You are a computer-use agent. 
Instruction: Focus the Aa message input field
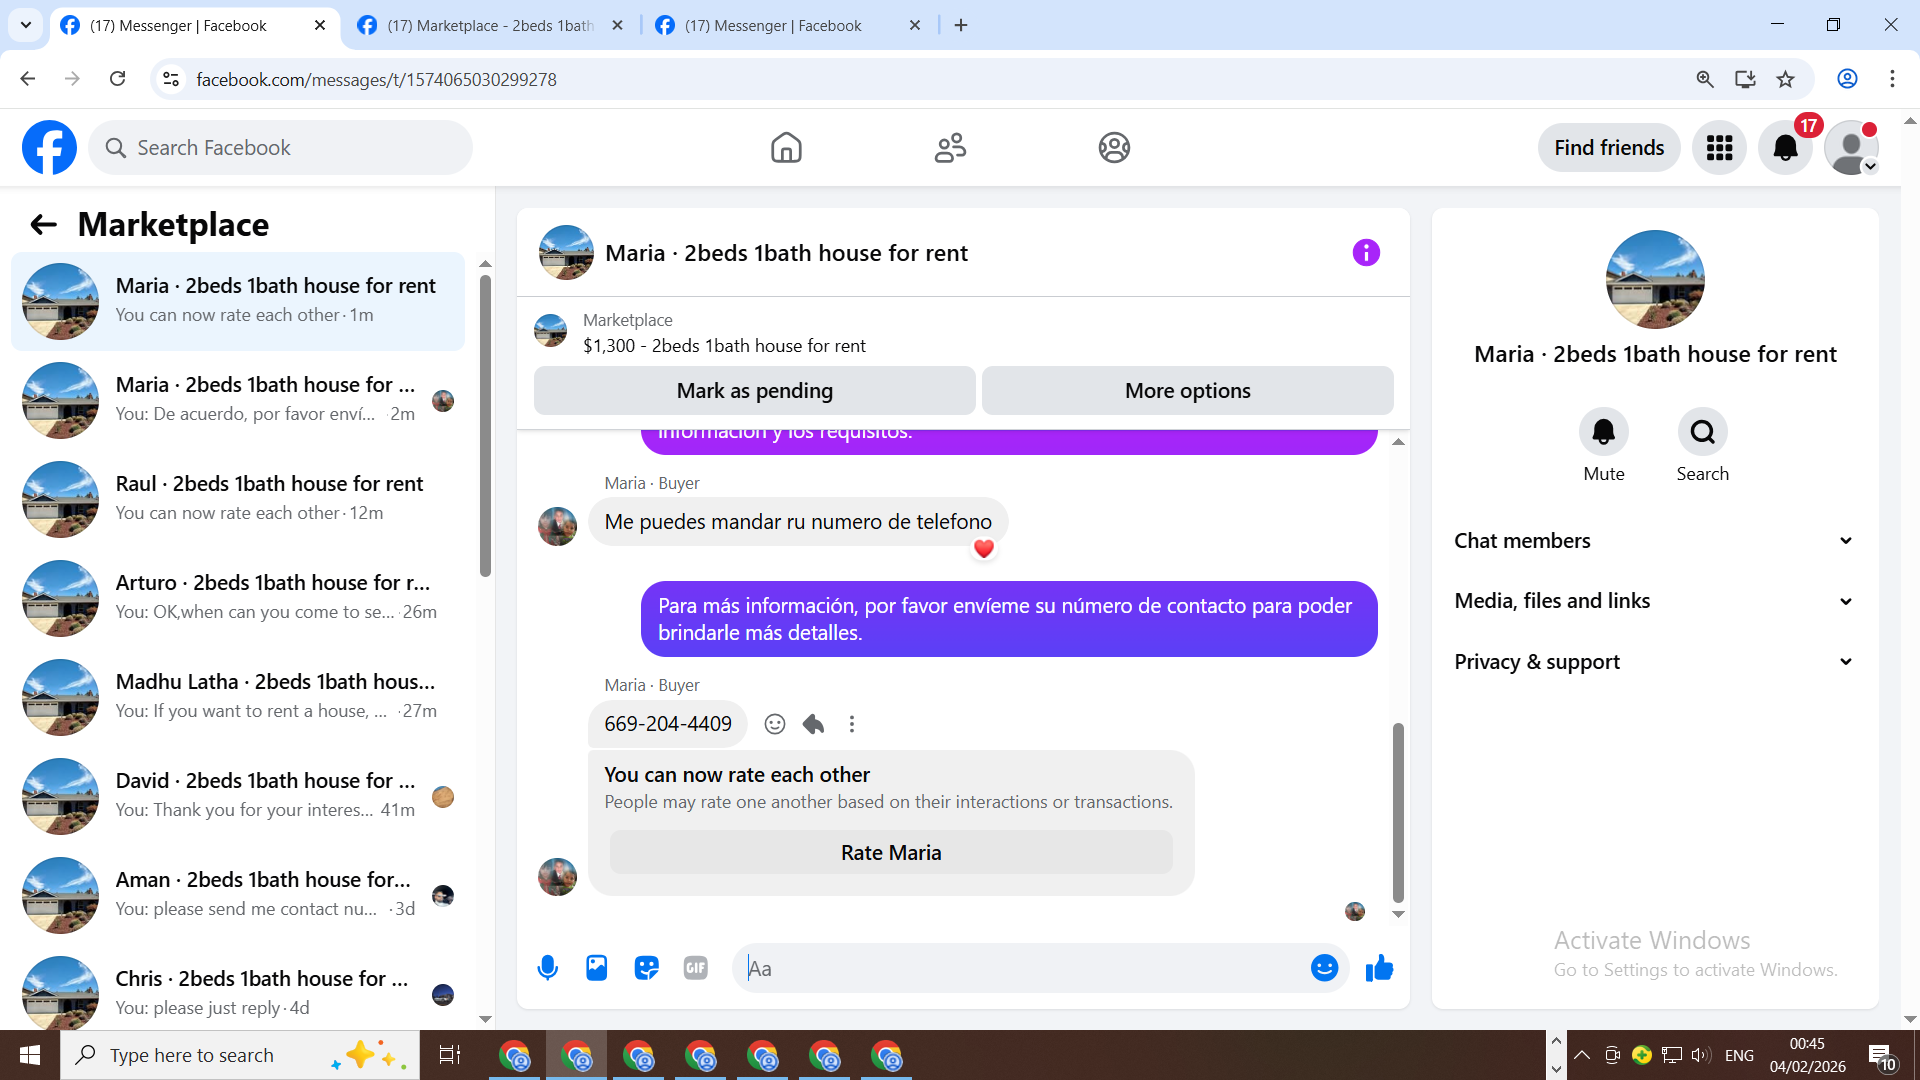pyautogui.click(x=1020, y=968)
